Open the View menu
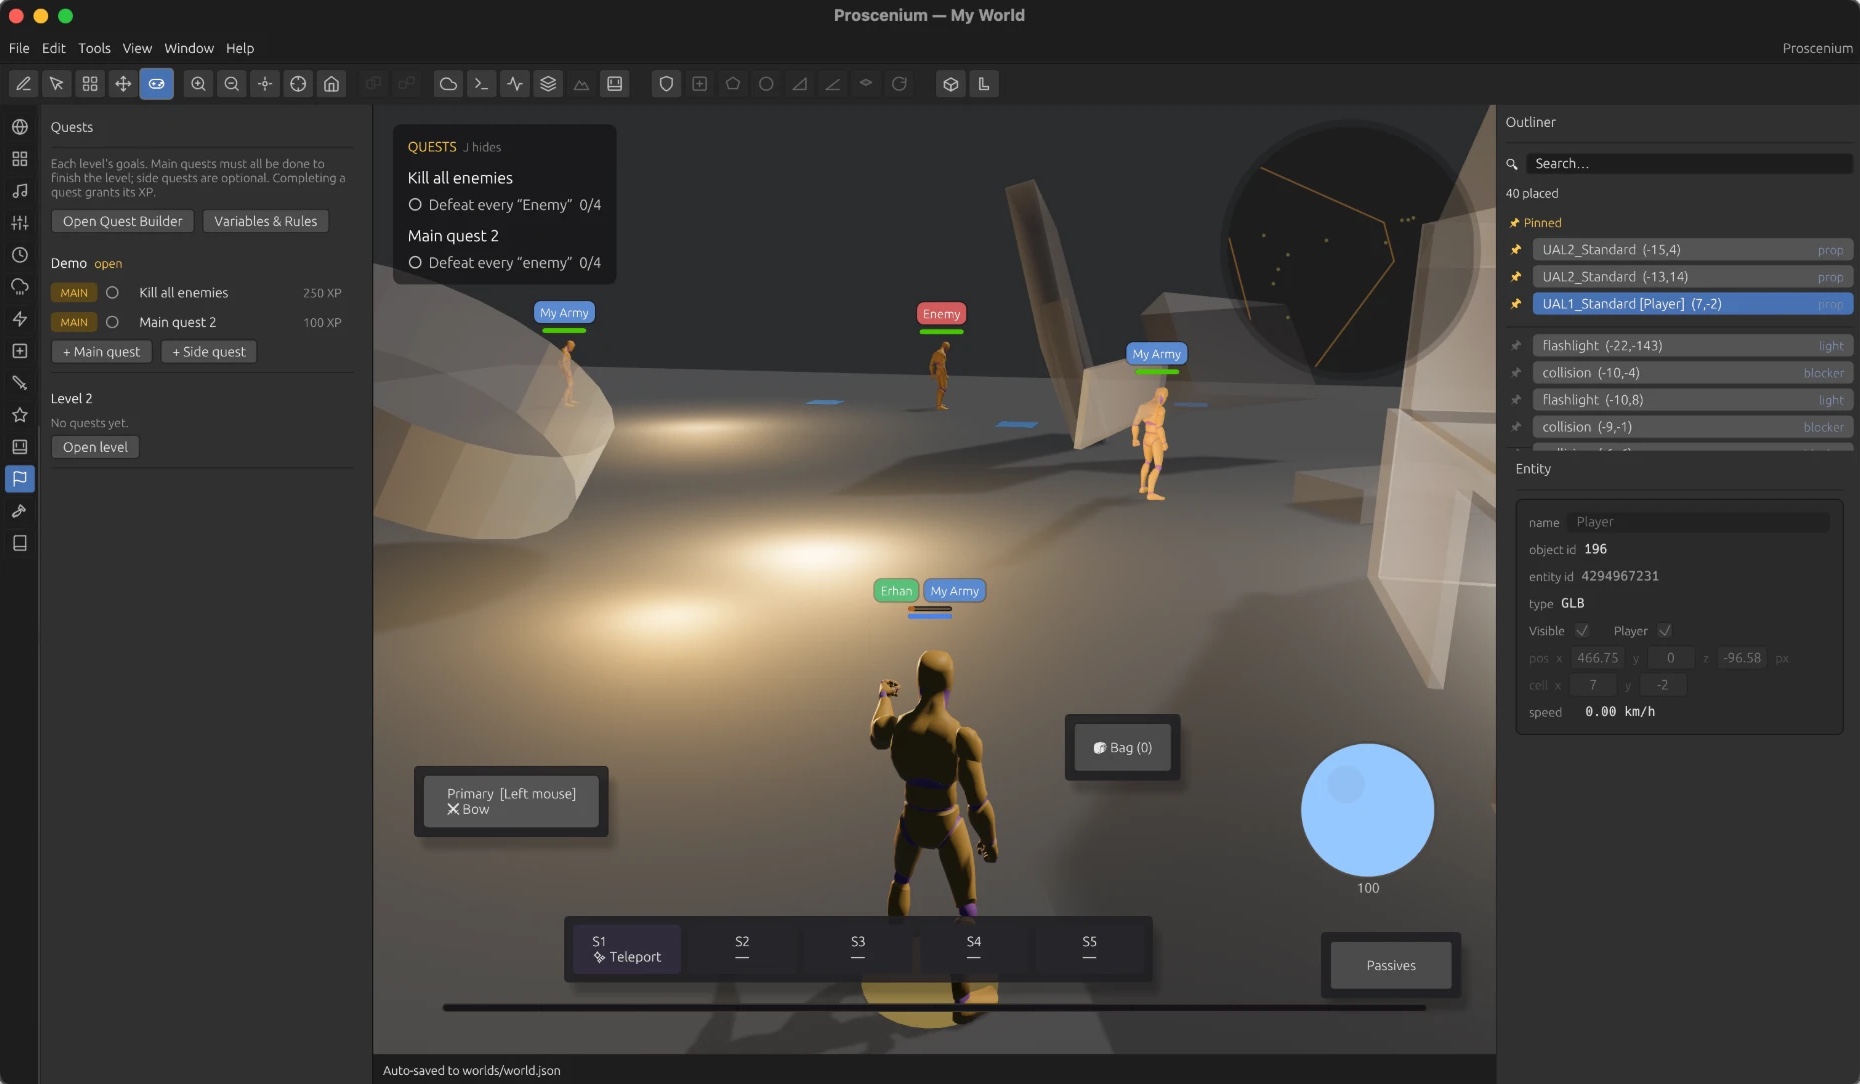This screenshot has width=1860, height=1084. pos(137,48)
